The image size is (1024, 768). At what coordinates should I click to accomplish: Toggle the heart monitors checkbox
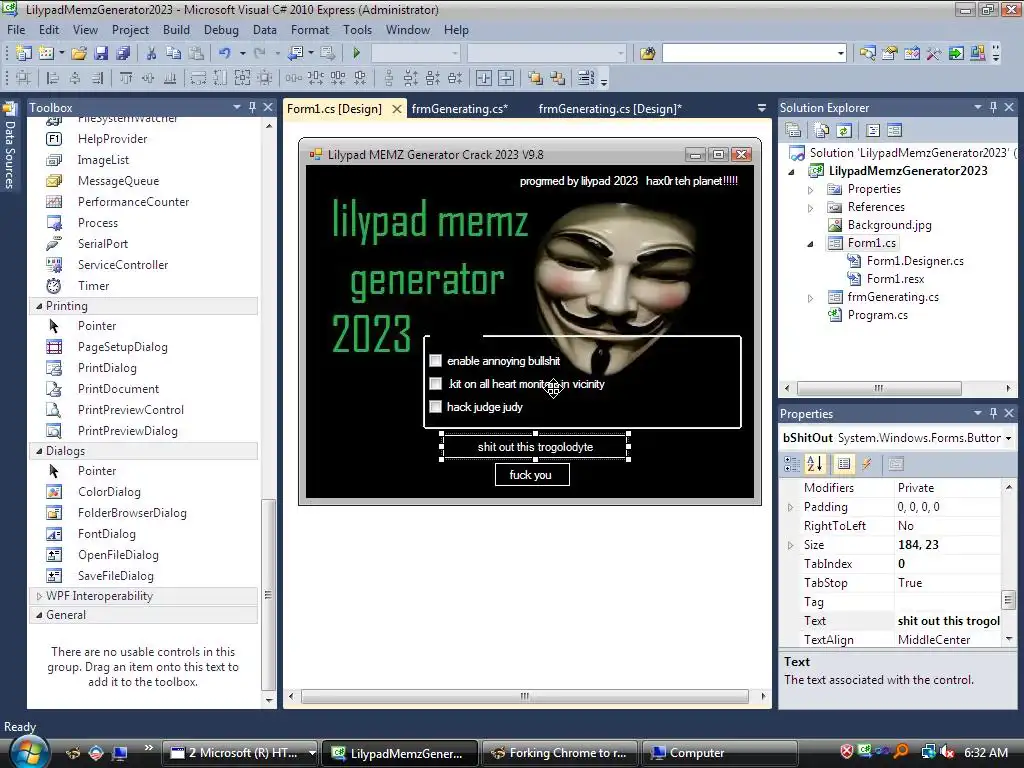pyautogui.click(x=436, y=384)
